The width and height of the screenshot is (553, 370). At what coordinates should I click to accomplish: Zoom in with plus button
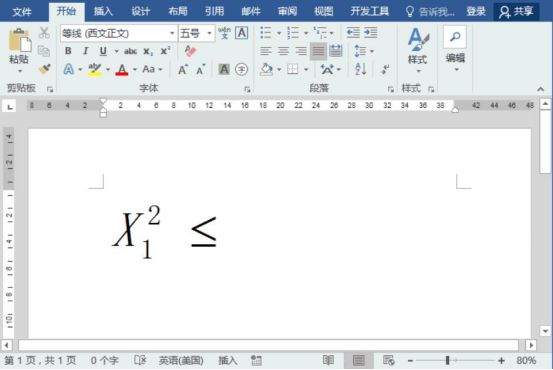pos(501,360)
